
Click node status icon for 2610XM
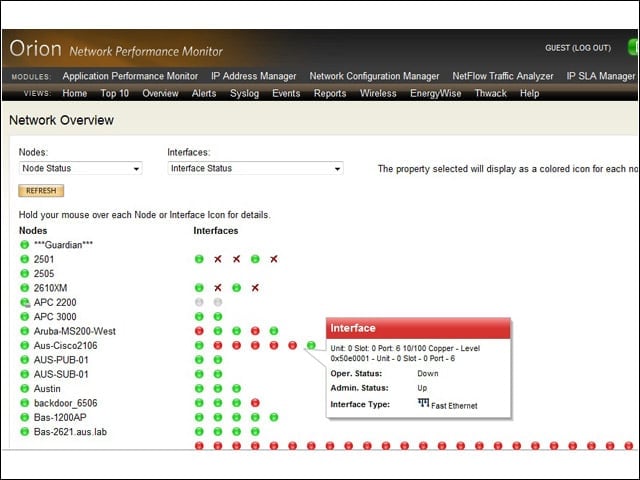click(x=24, y=287)
